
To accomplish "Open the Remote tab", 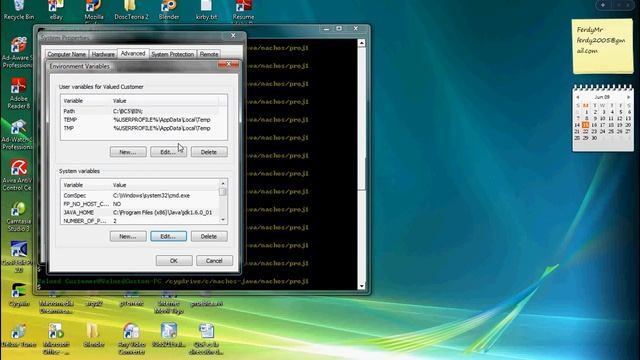I will pyautogui.click(x=209, y=54).
